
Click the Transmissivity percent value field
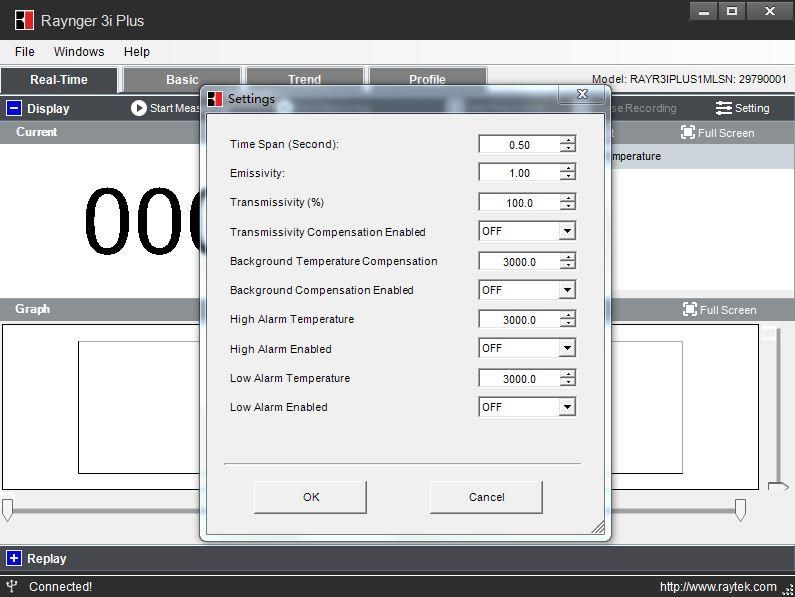pyautogui.click(x=519, y=203)
